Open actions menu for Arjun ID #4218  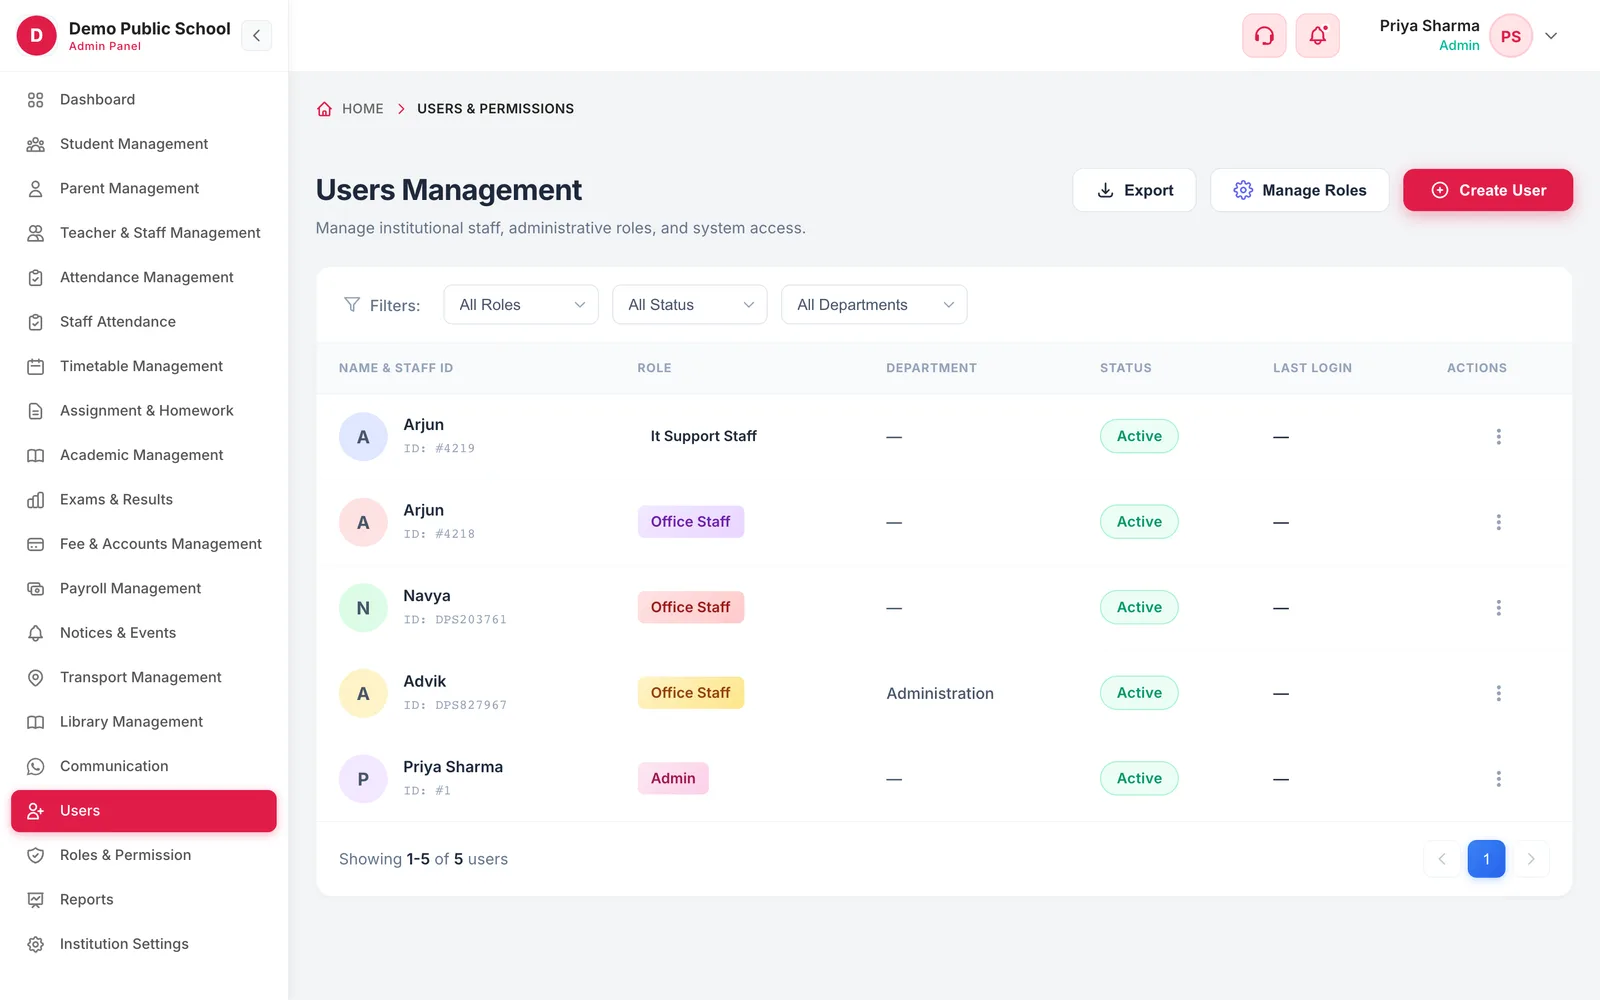pos(1498,522)
